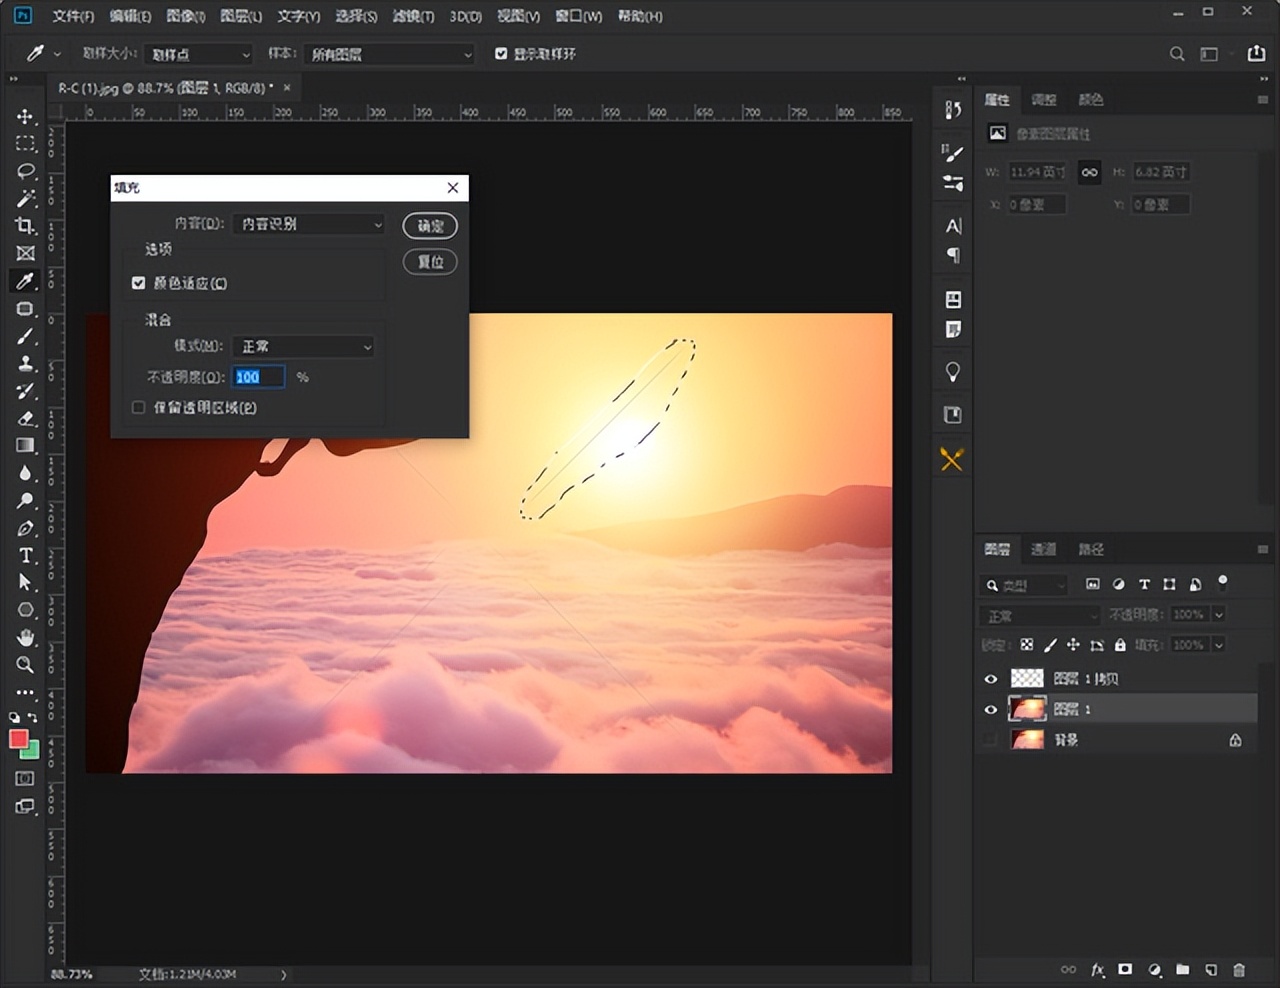Select the Hand tool
Image resolution: width=1280 pixels, height=988 pixels.
[25, 638]
